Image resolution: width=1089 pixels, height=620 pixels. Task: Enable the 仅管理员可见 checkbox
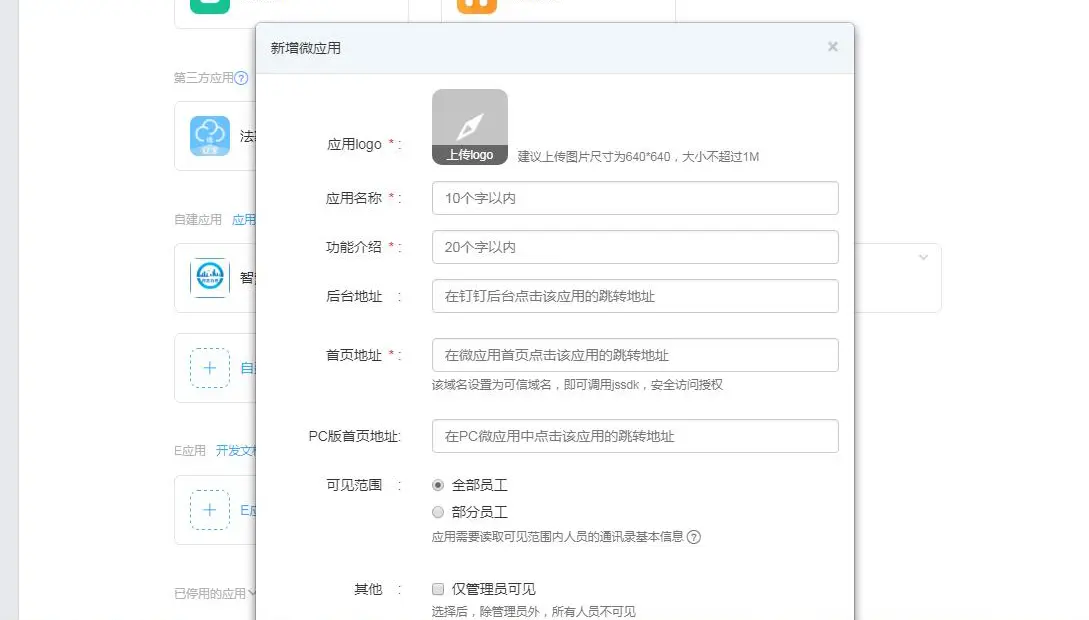click(x=436, y=589)
